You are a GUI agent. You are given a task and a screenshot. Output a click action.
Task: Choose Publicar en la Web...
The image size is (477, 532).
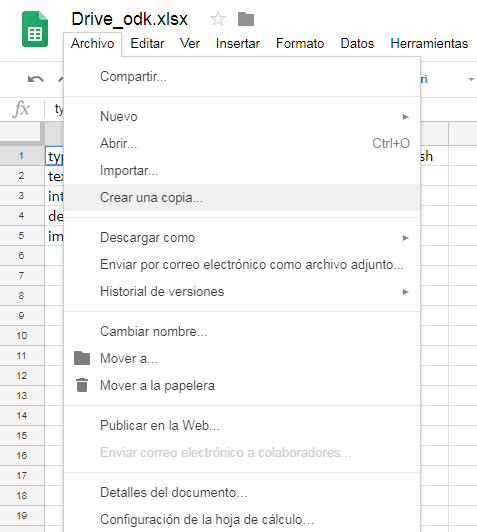point(242,425)
